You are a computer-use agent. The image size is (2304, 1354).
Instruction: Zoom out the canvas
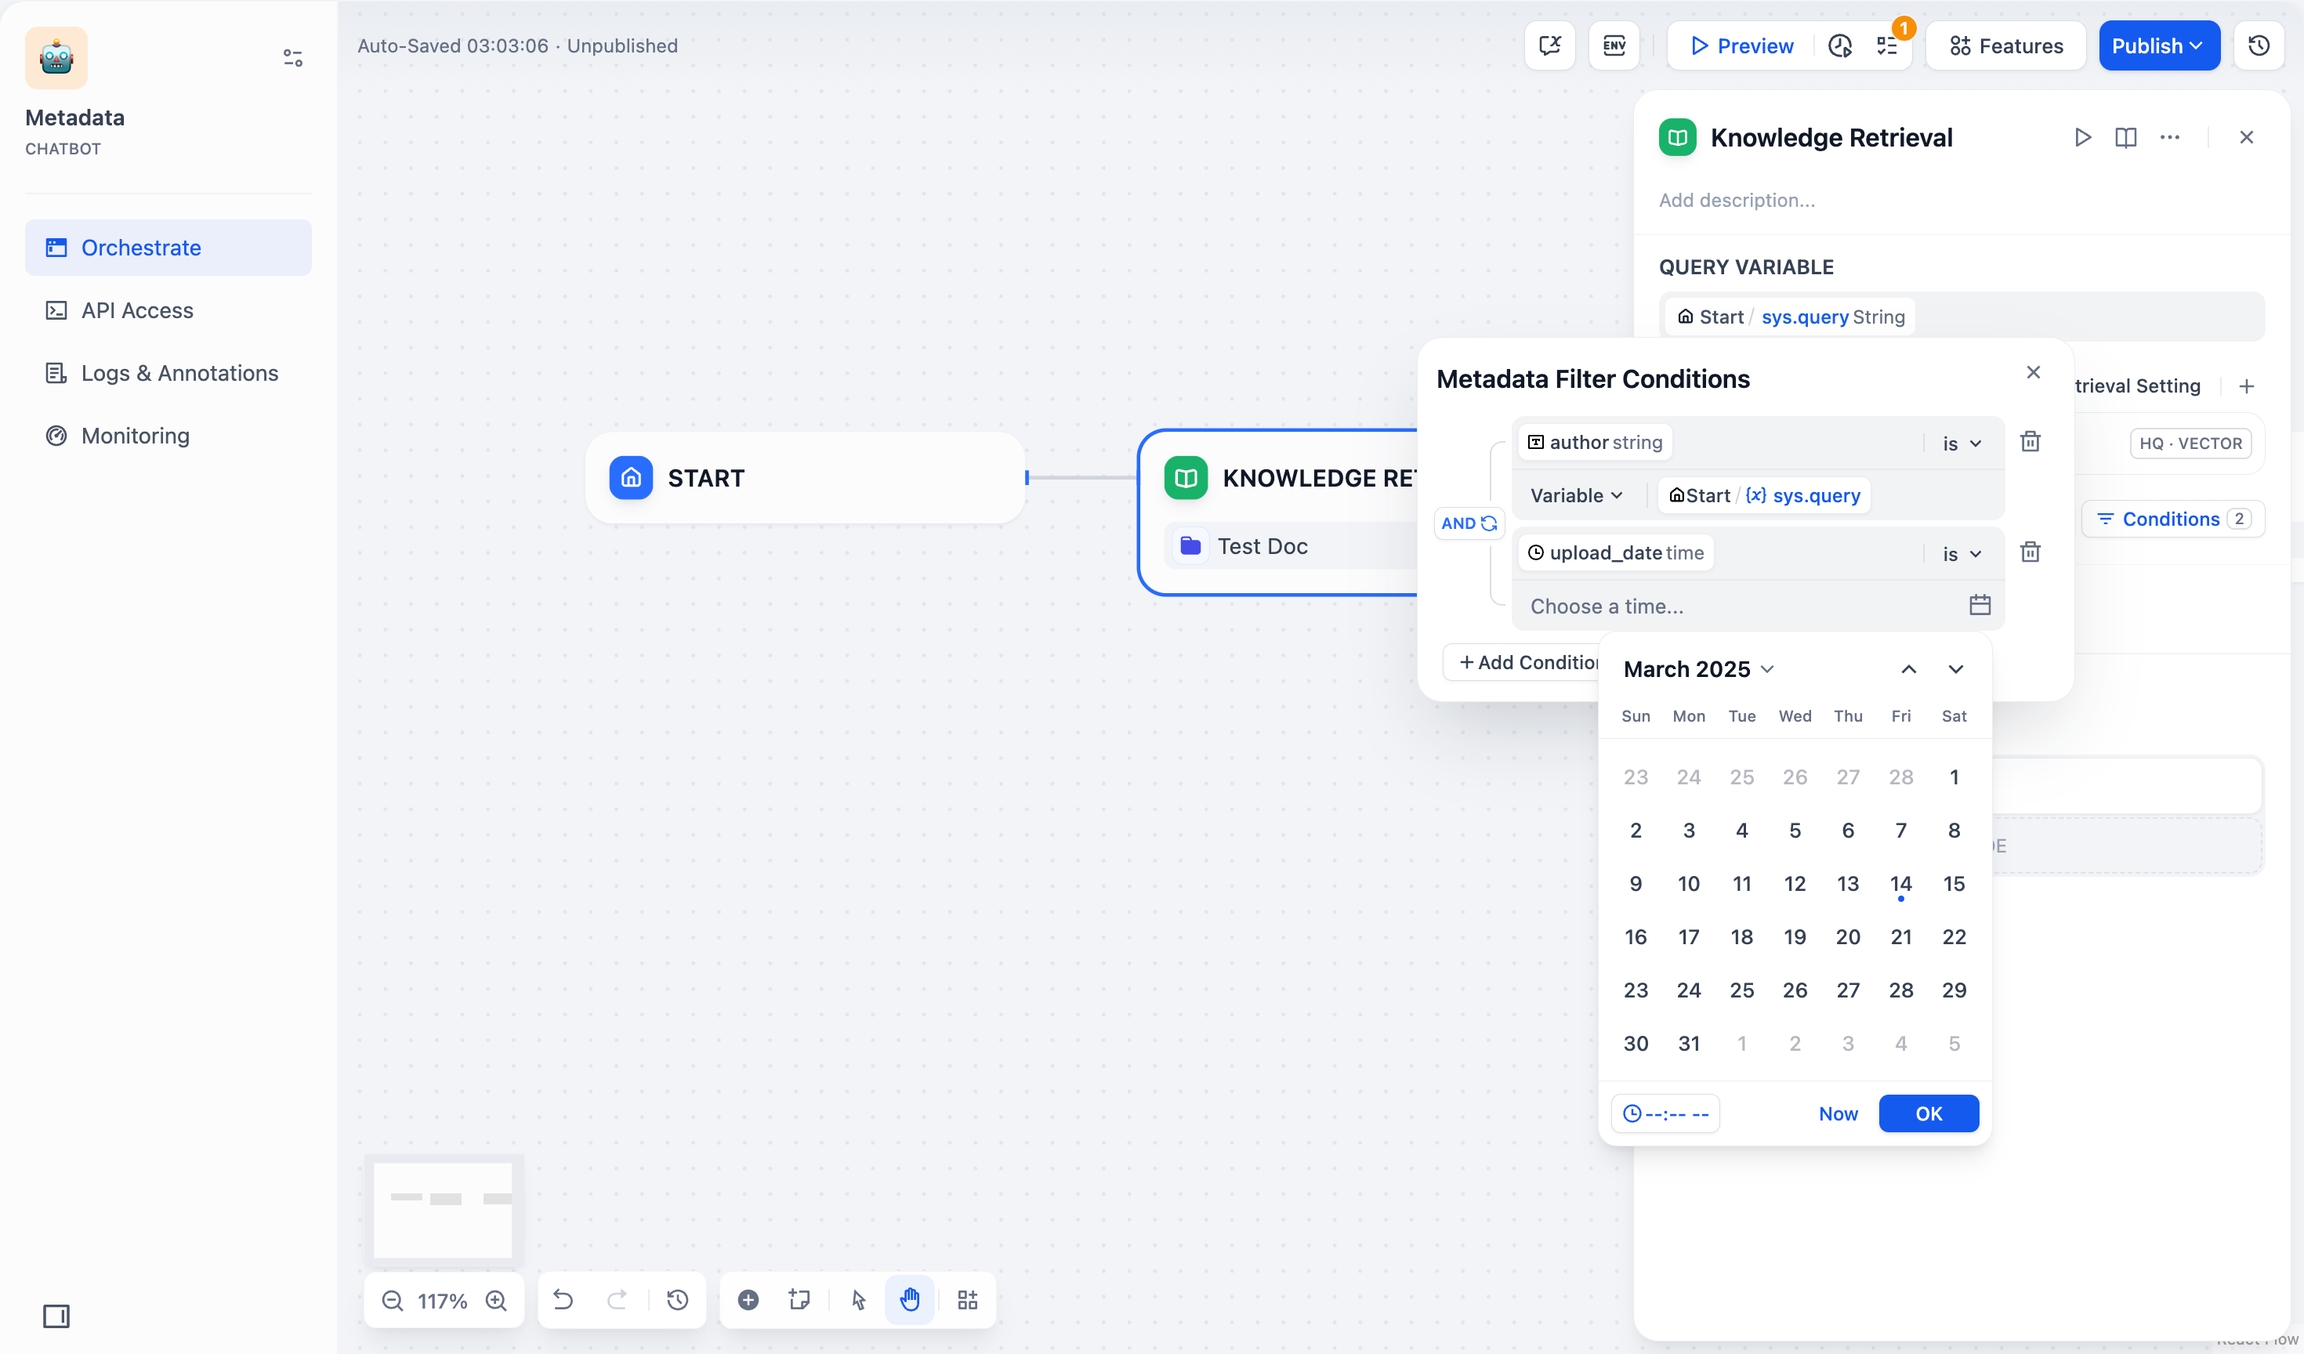(x=392, y=1300)
